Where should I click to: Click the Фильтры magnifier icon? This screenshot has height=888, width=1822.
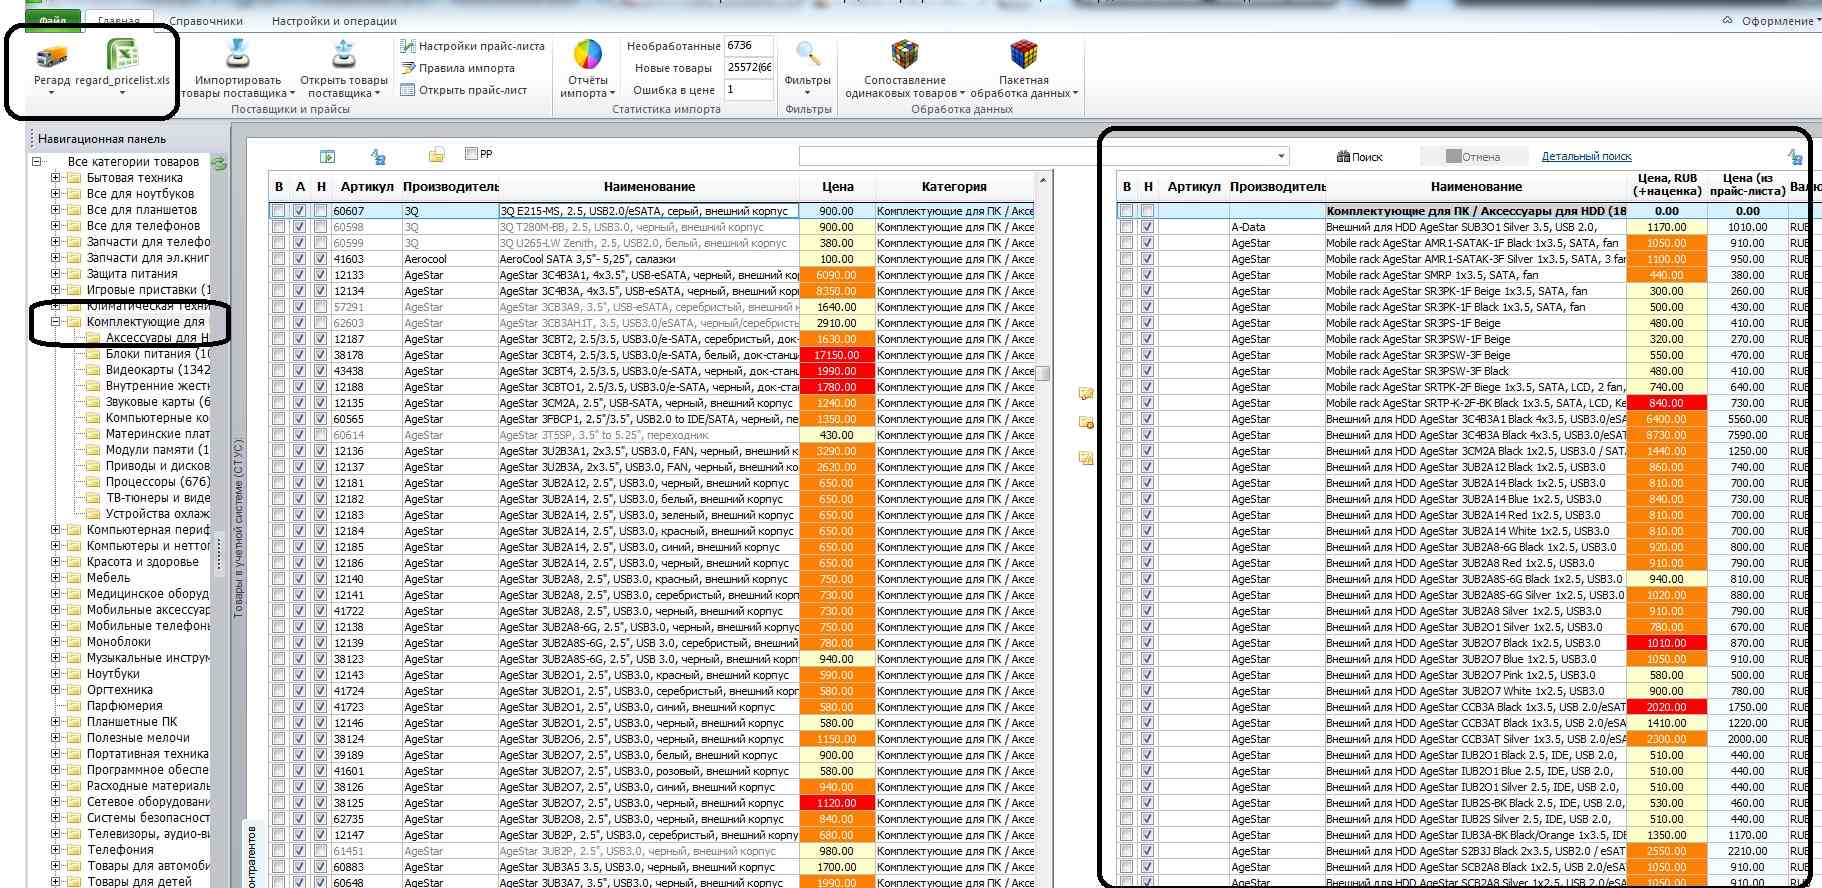tap(808, 54)
